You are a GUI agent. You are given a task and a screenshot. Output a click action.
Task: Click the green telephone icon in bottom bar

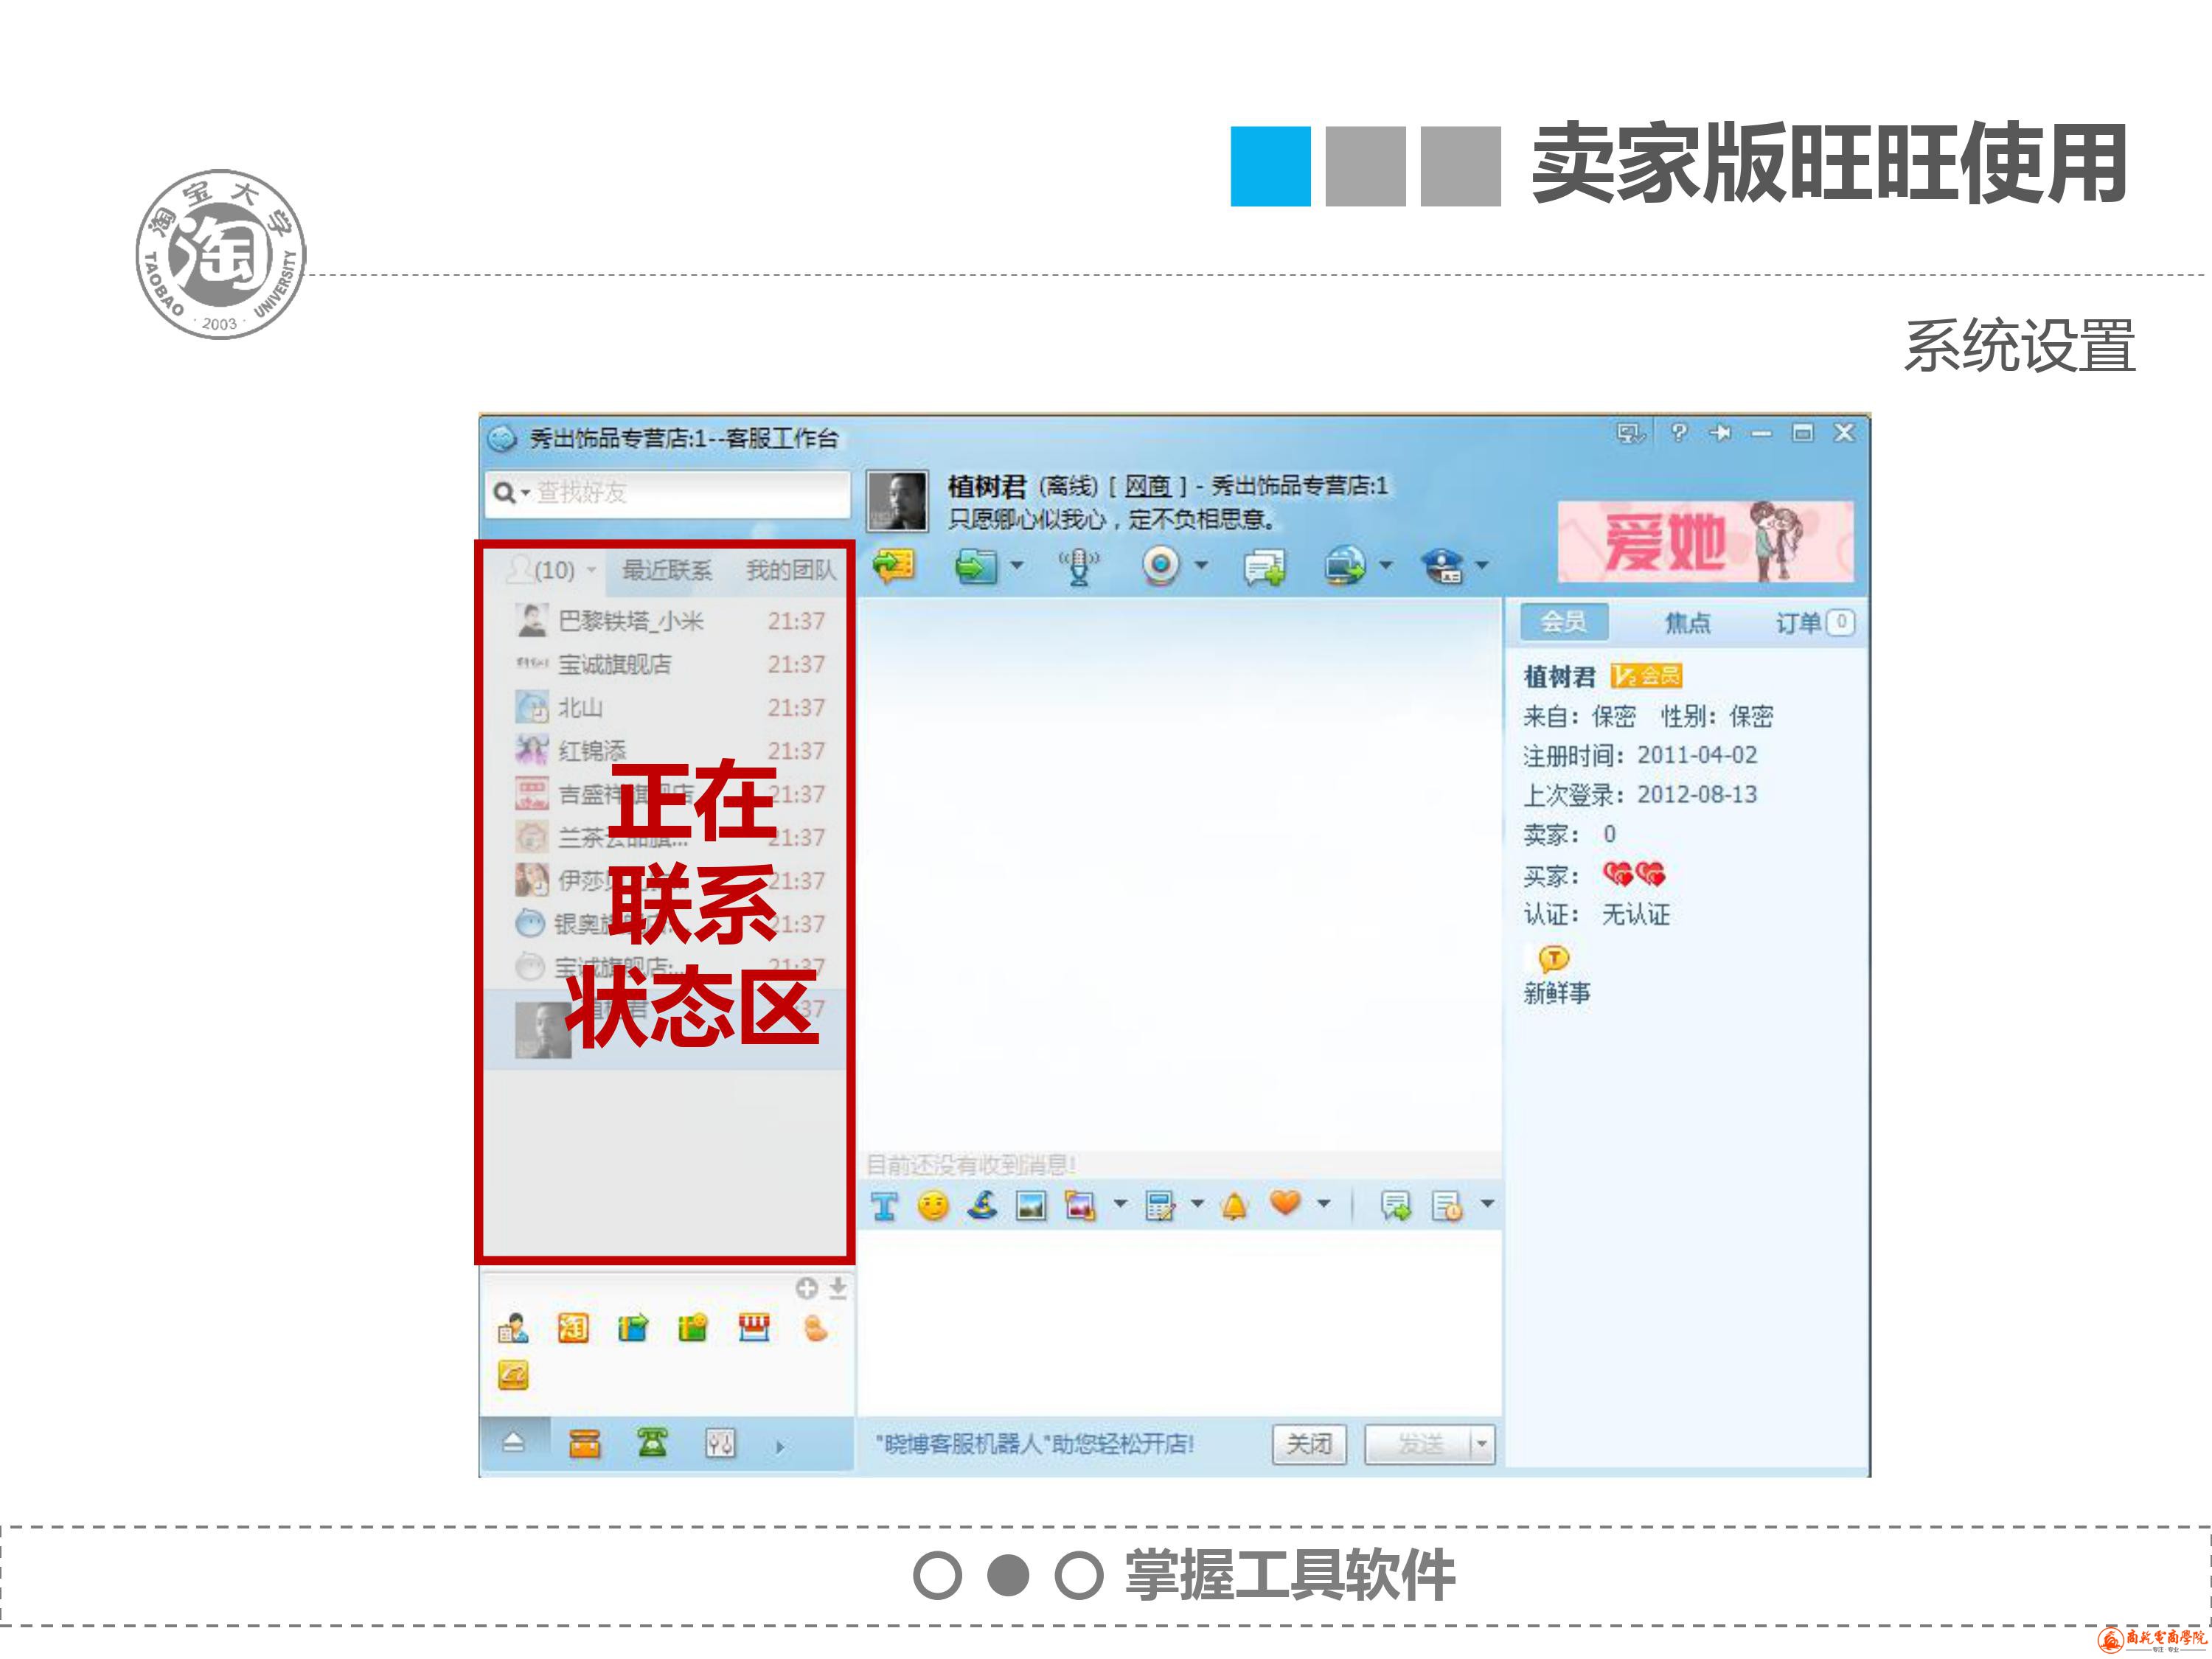(652, 1442)
